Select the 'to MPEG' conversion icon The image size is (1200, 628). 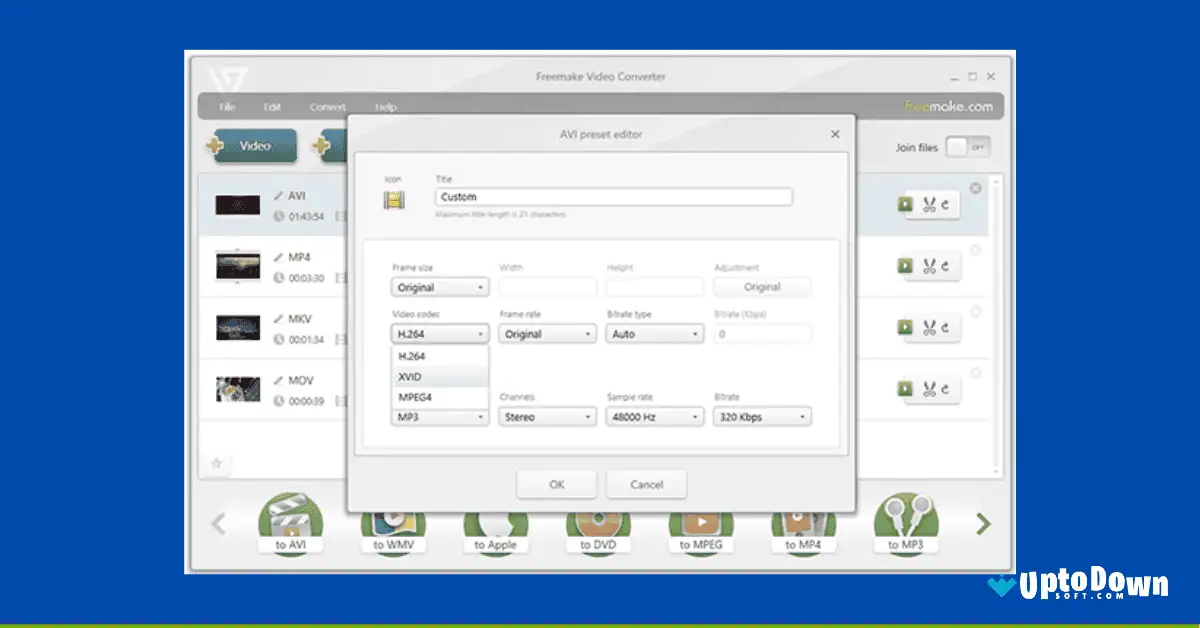701,524
